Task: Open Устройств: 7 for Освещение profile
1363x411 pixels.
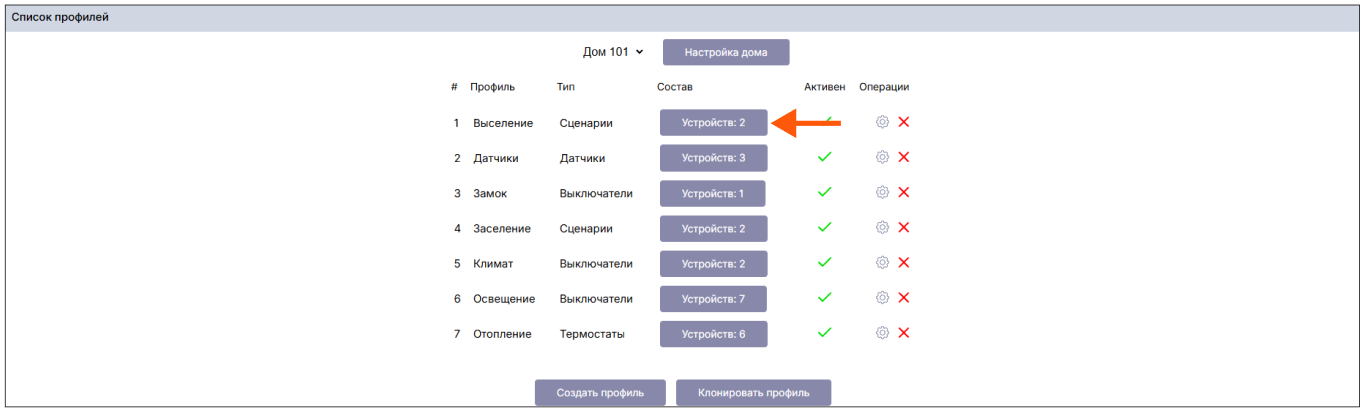Action: (x=713, y=298)
